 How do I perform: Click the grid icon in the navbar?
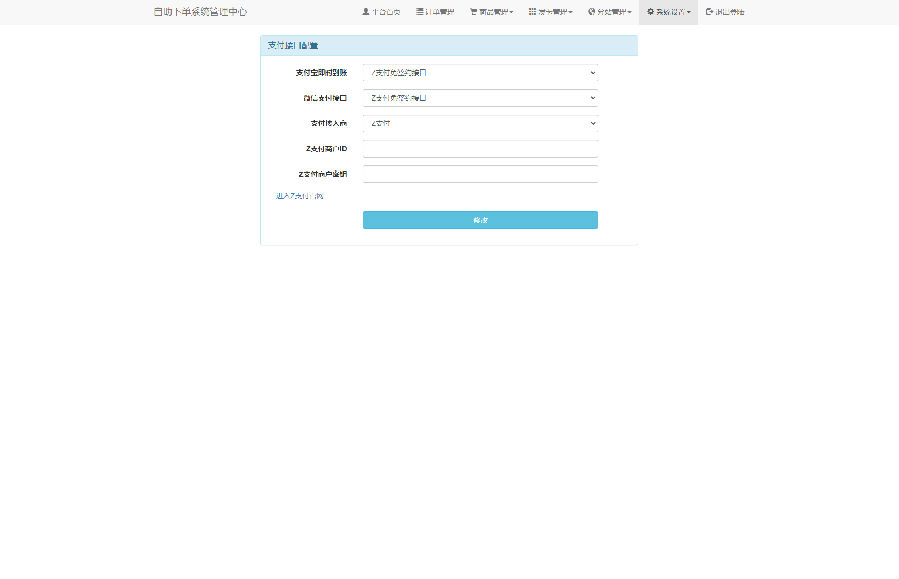[x=532, y=12]
